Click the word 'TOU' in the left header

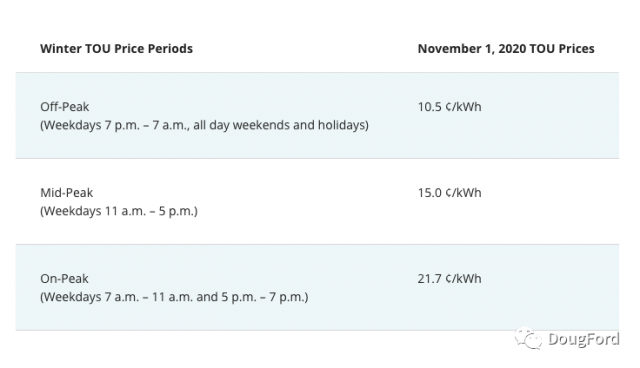click(x=98, y=49)
